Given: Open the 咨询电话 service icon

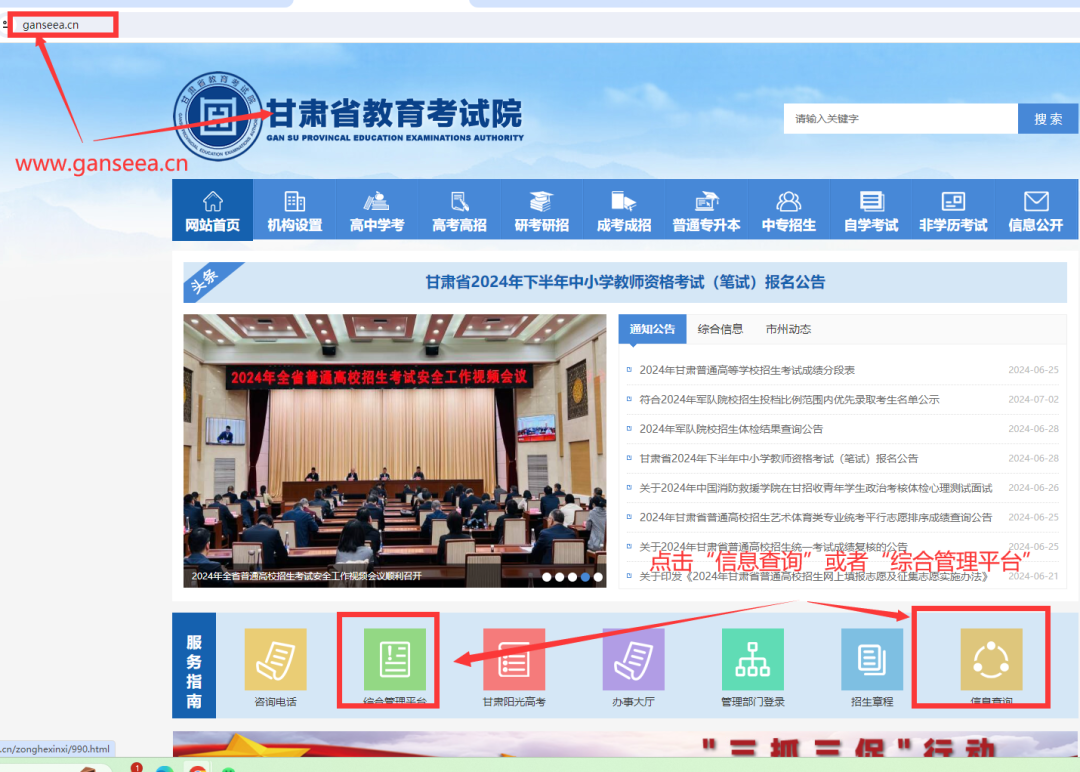Looking at the screenshot, I should [x=274, y=661].
